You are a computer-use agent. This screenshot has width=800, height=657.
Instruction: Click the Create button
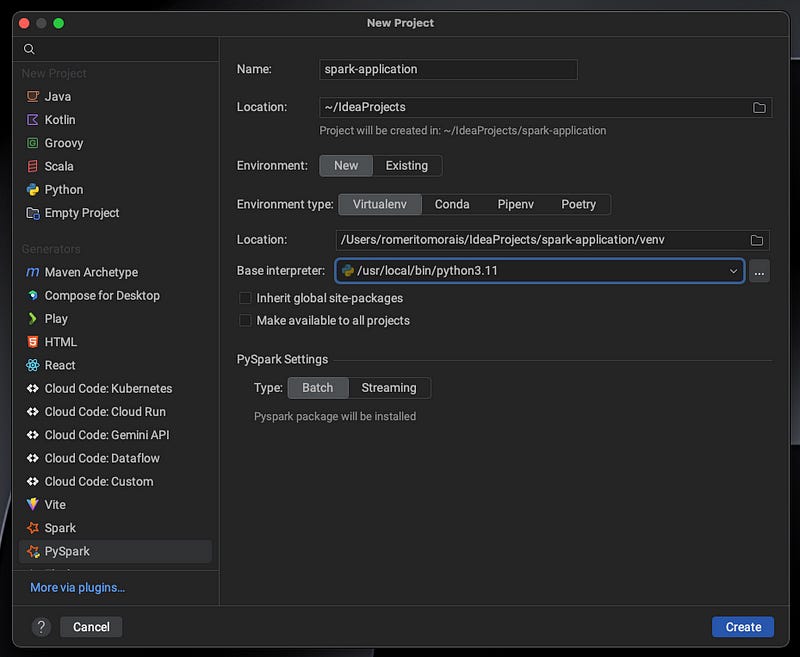click(x=743, y=627)
